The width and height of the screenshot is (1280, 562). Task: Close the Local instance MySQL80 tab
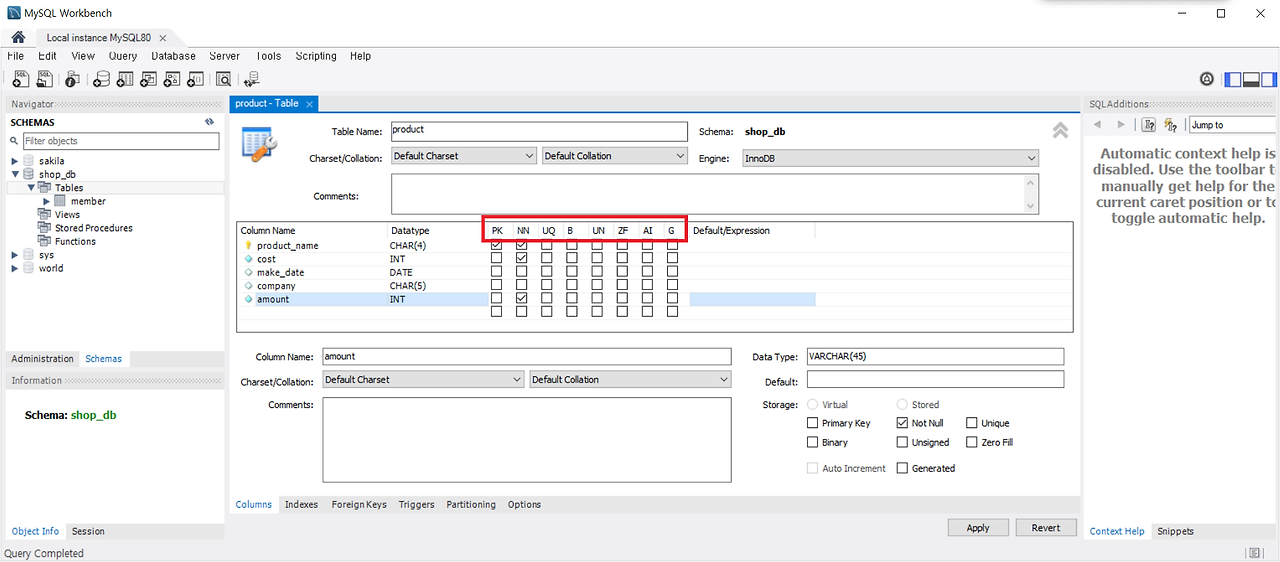coord(163,37)
